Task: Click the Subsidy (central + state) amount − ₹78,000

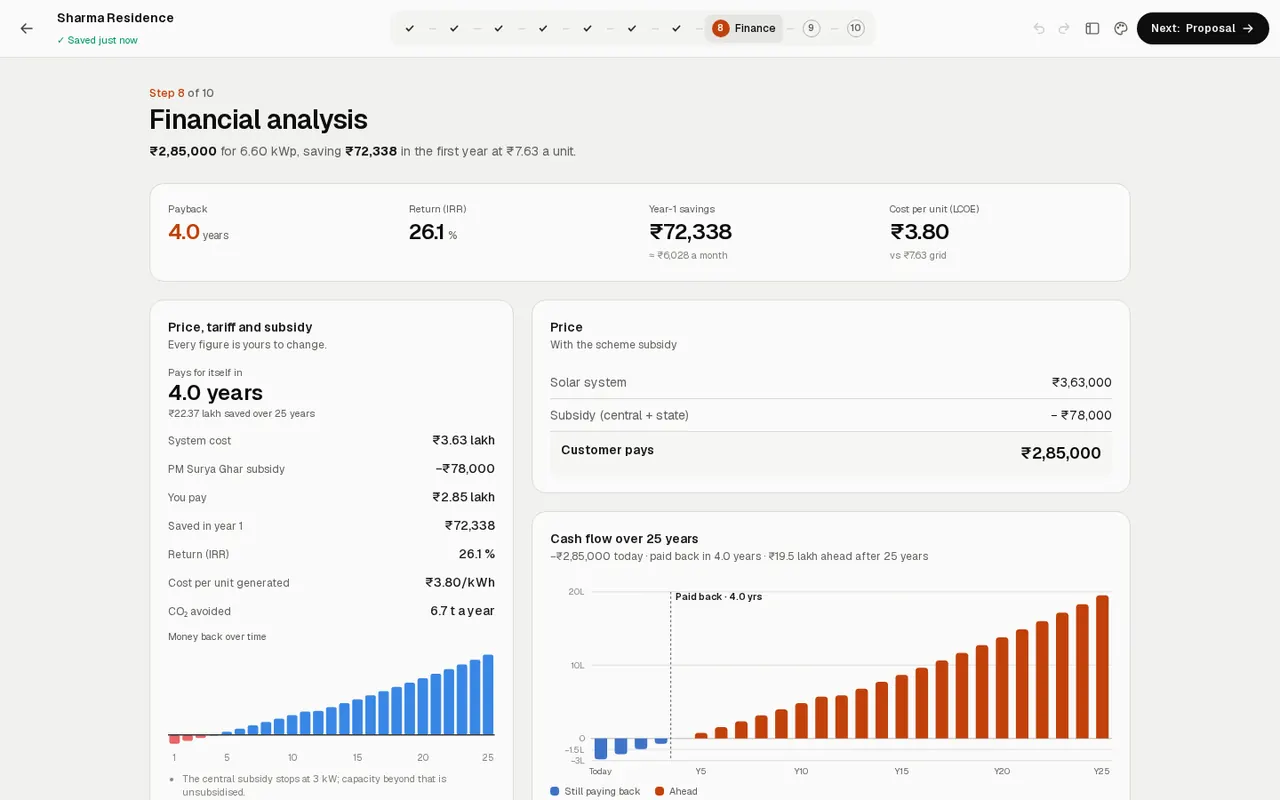Action: pyautogui.click(x=1080, y=415)
